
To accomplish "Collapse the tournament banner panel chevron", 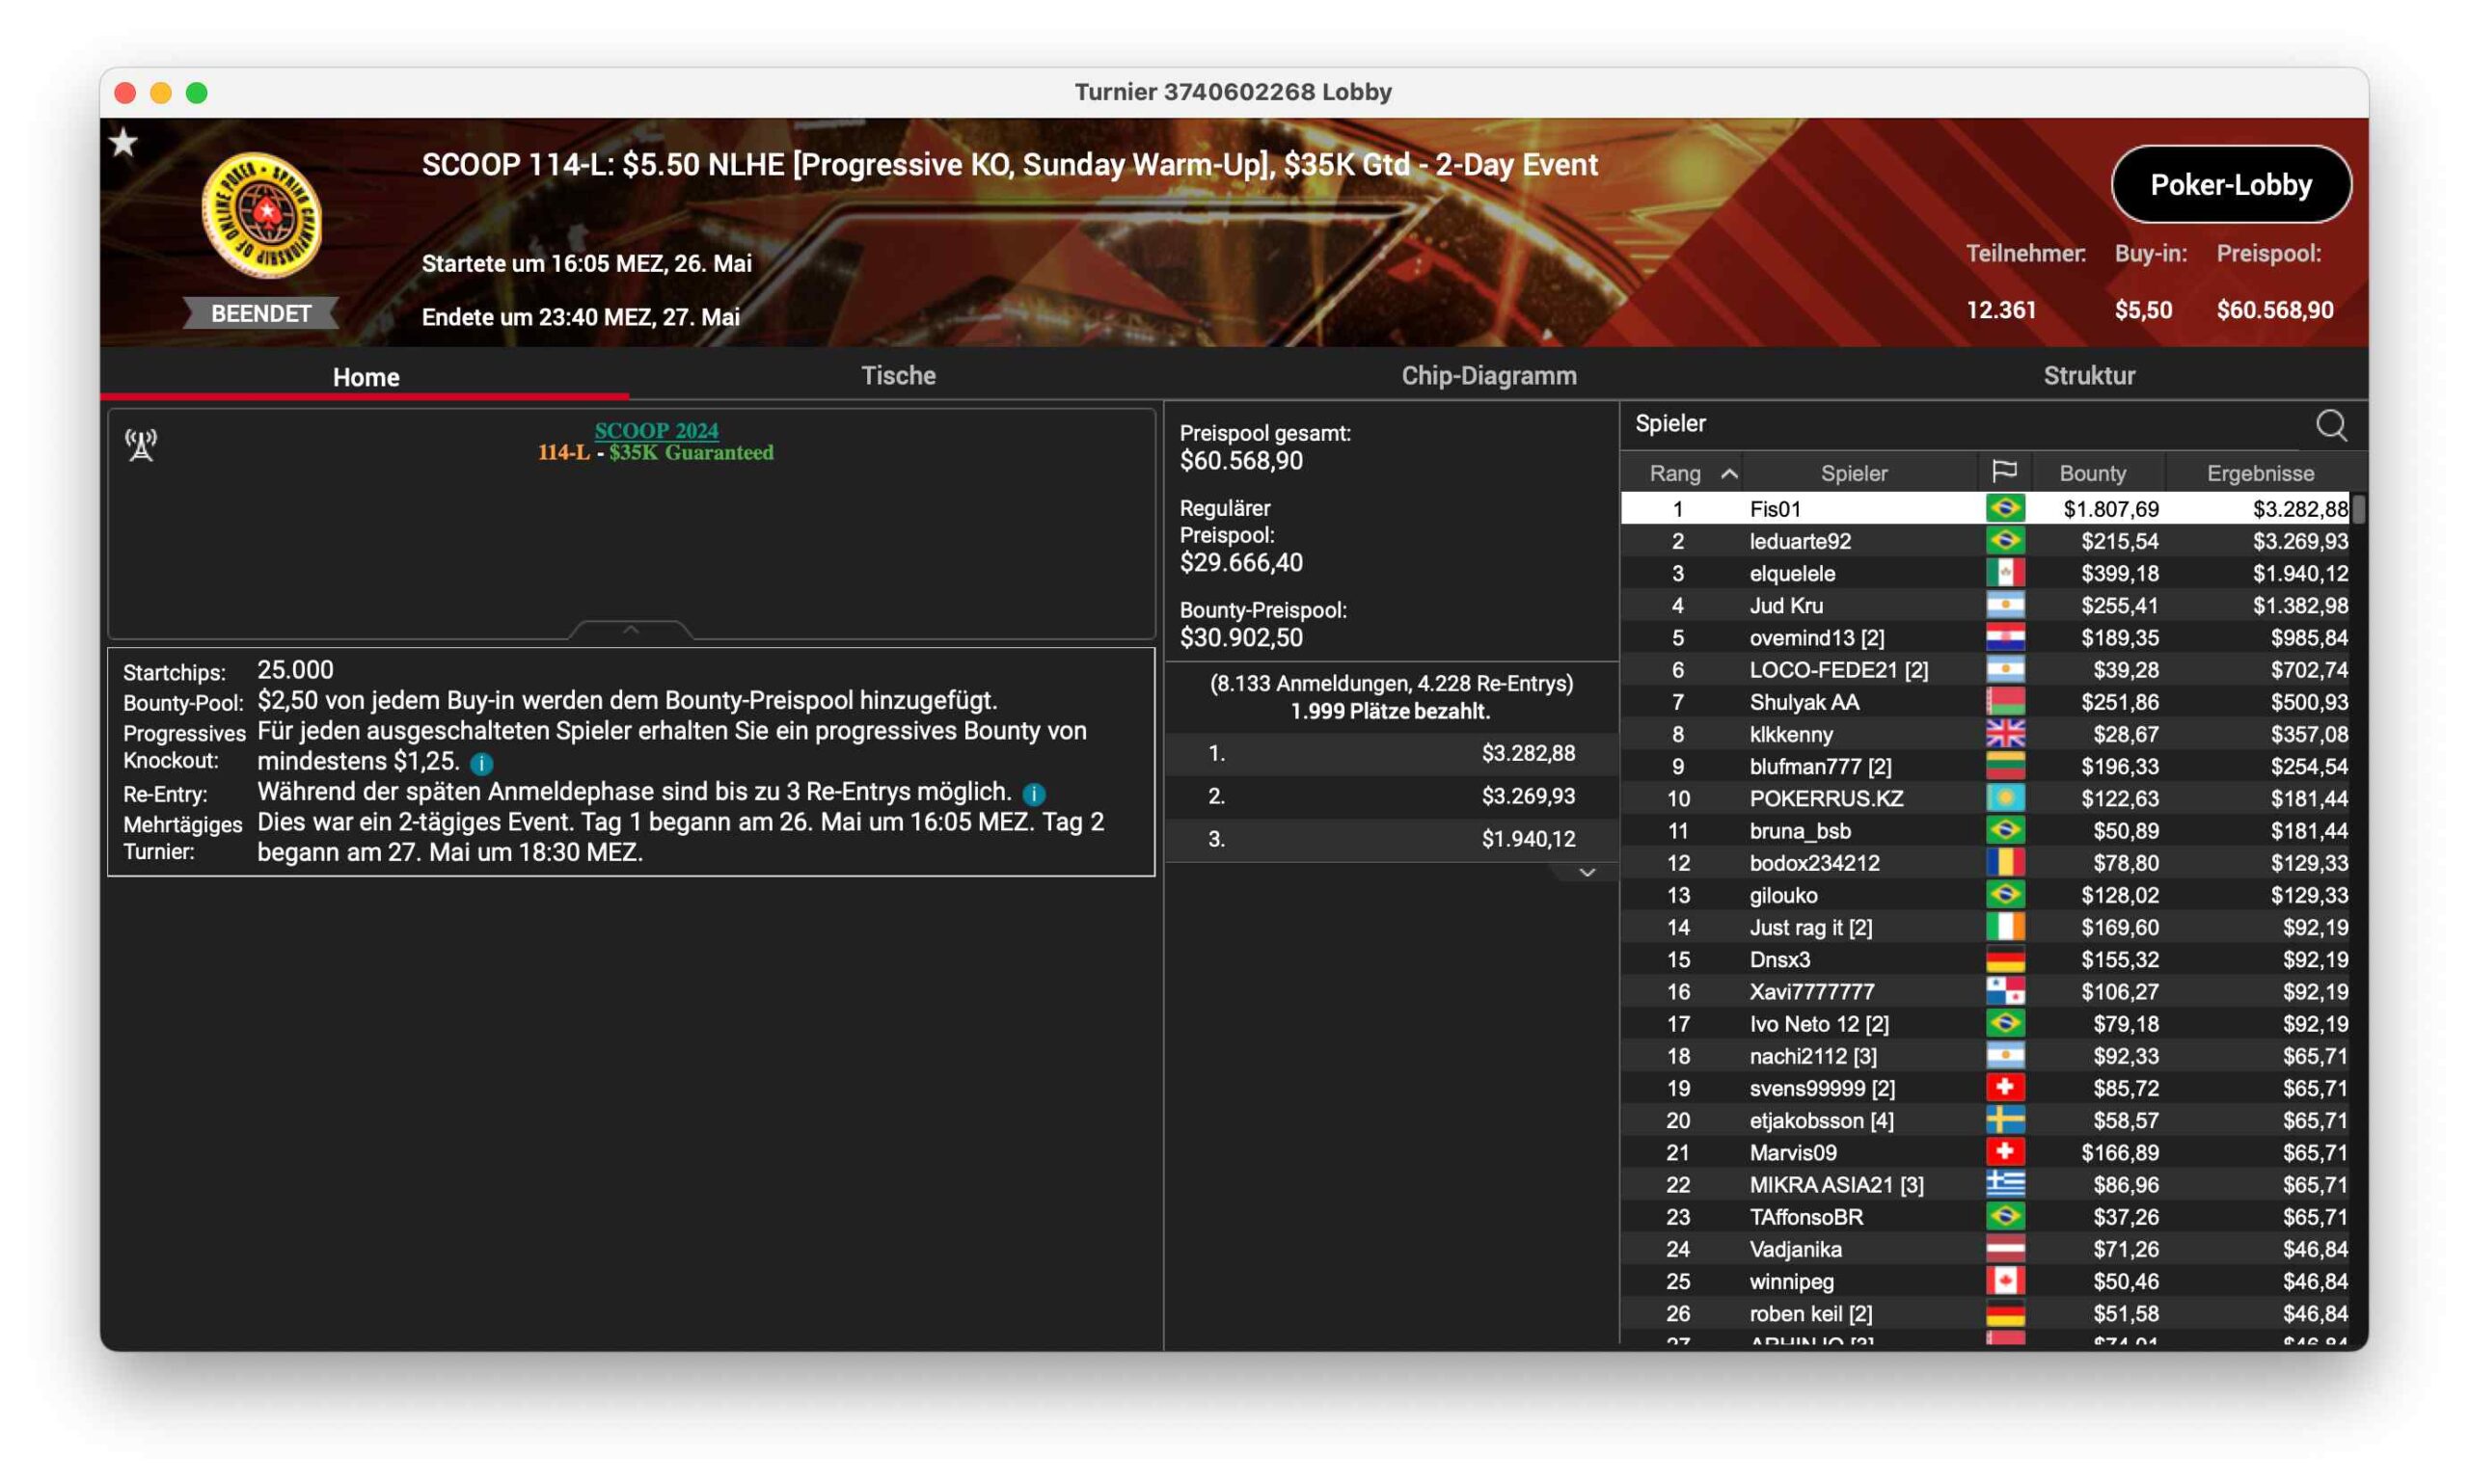I will tap(630, 629).
